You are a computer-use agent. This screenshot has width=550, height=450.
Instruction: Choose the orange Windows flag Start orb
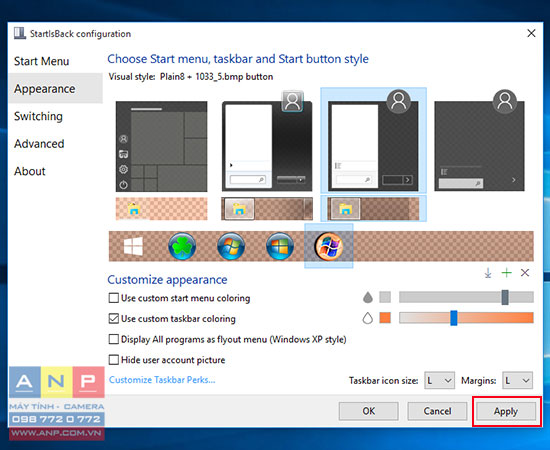click(x=328, y=246)
